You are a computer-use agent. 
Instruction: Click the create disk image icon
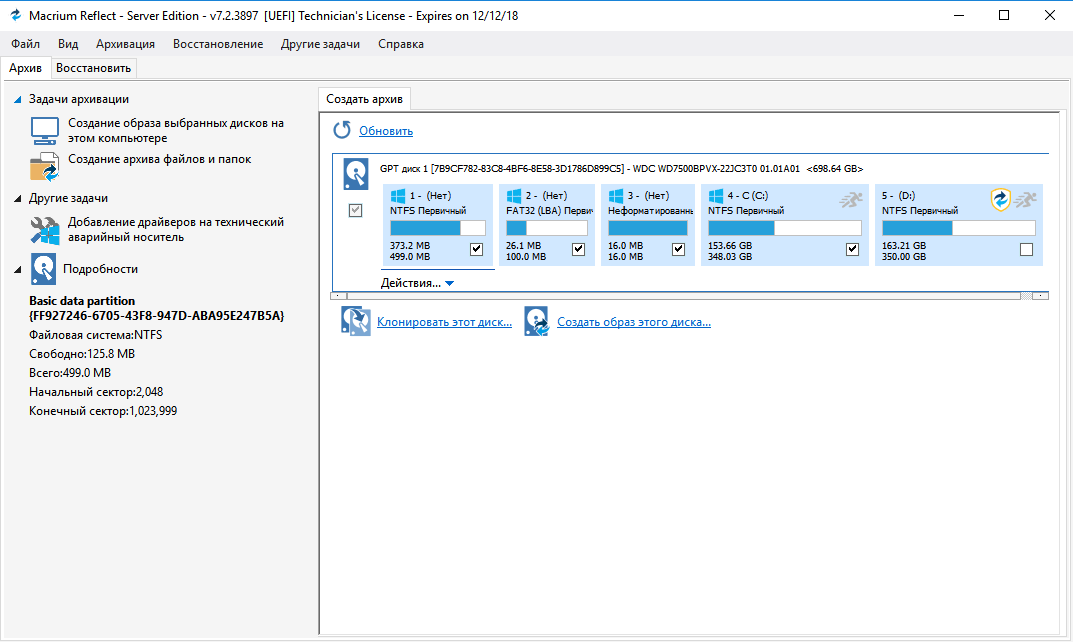(x=537, y=321)
